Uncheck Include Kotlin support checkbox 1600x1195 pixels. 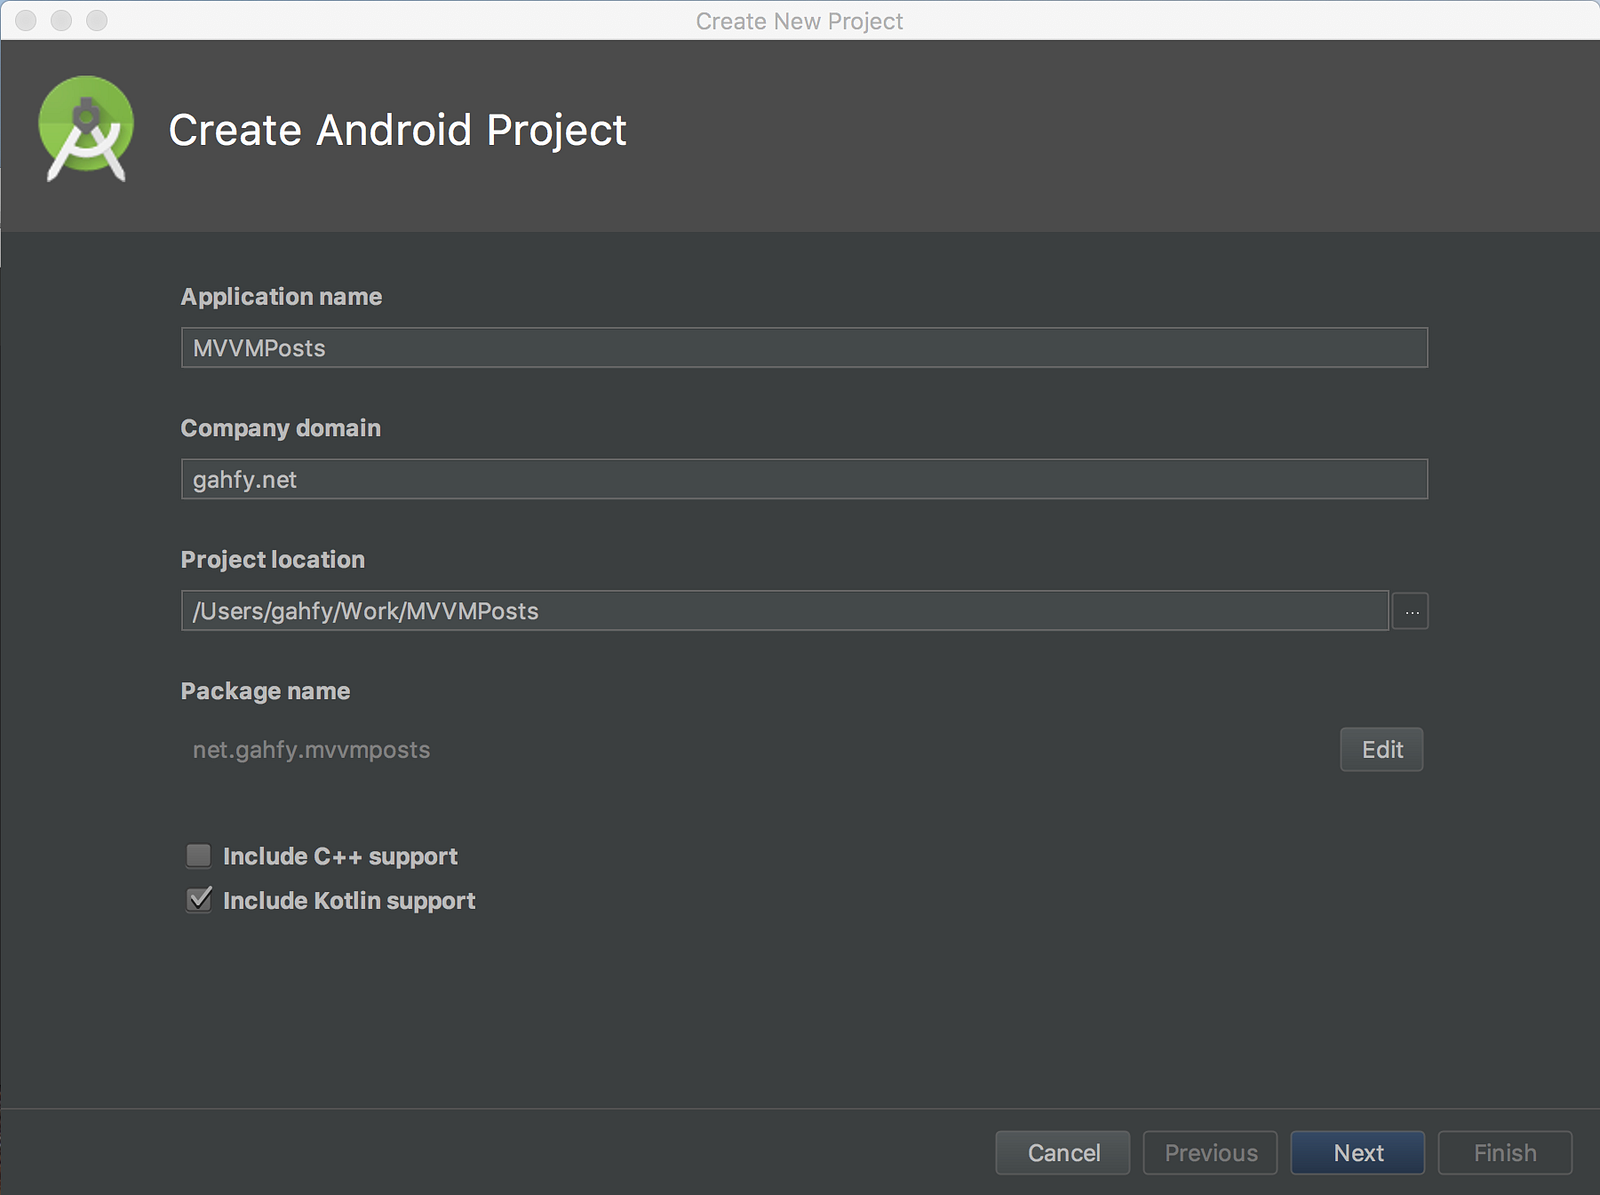point(199,900)
